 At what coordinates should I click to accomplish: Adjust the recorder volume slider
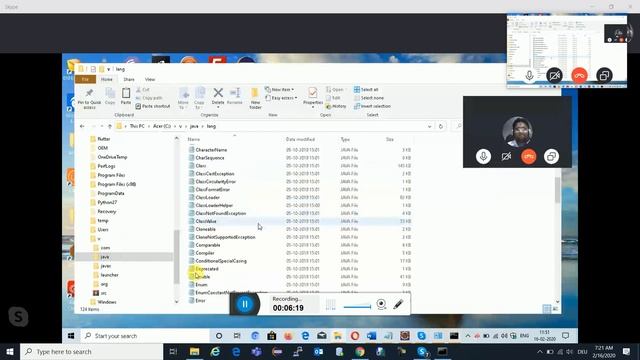(x=357, y=307)
